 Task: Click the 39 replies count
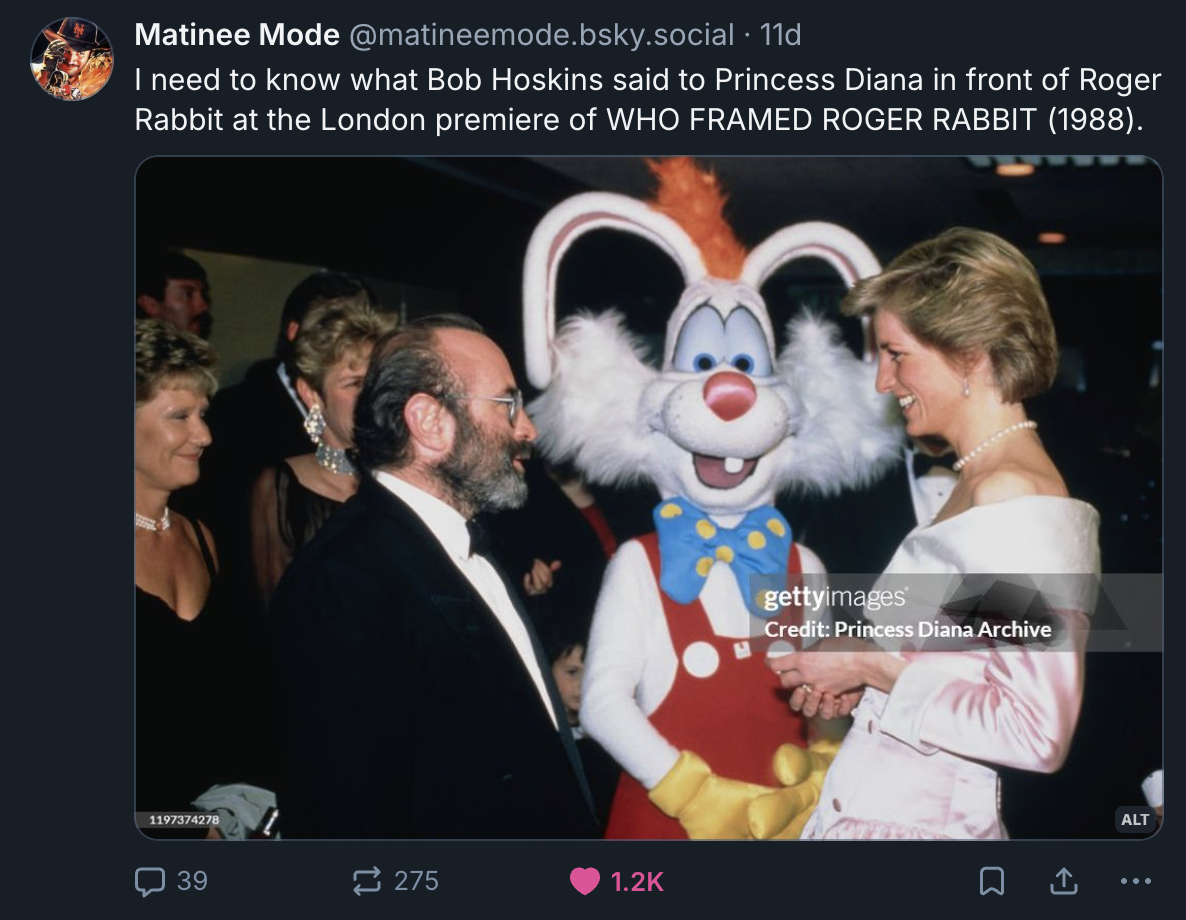click(x=192, y=880)
